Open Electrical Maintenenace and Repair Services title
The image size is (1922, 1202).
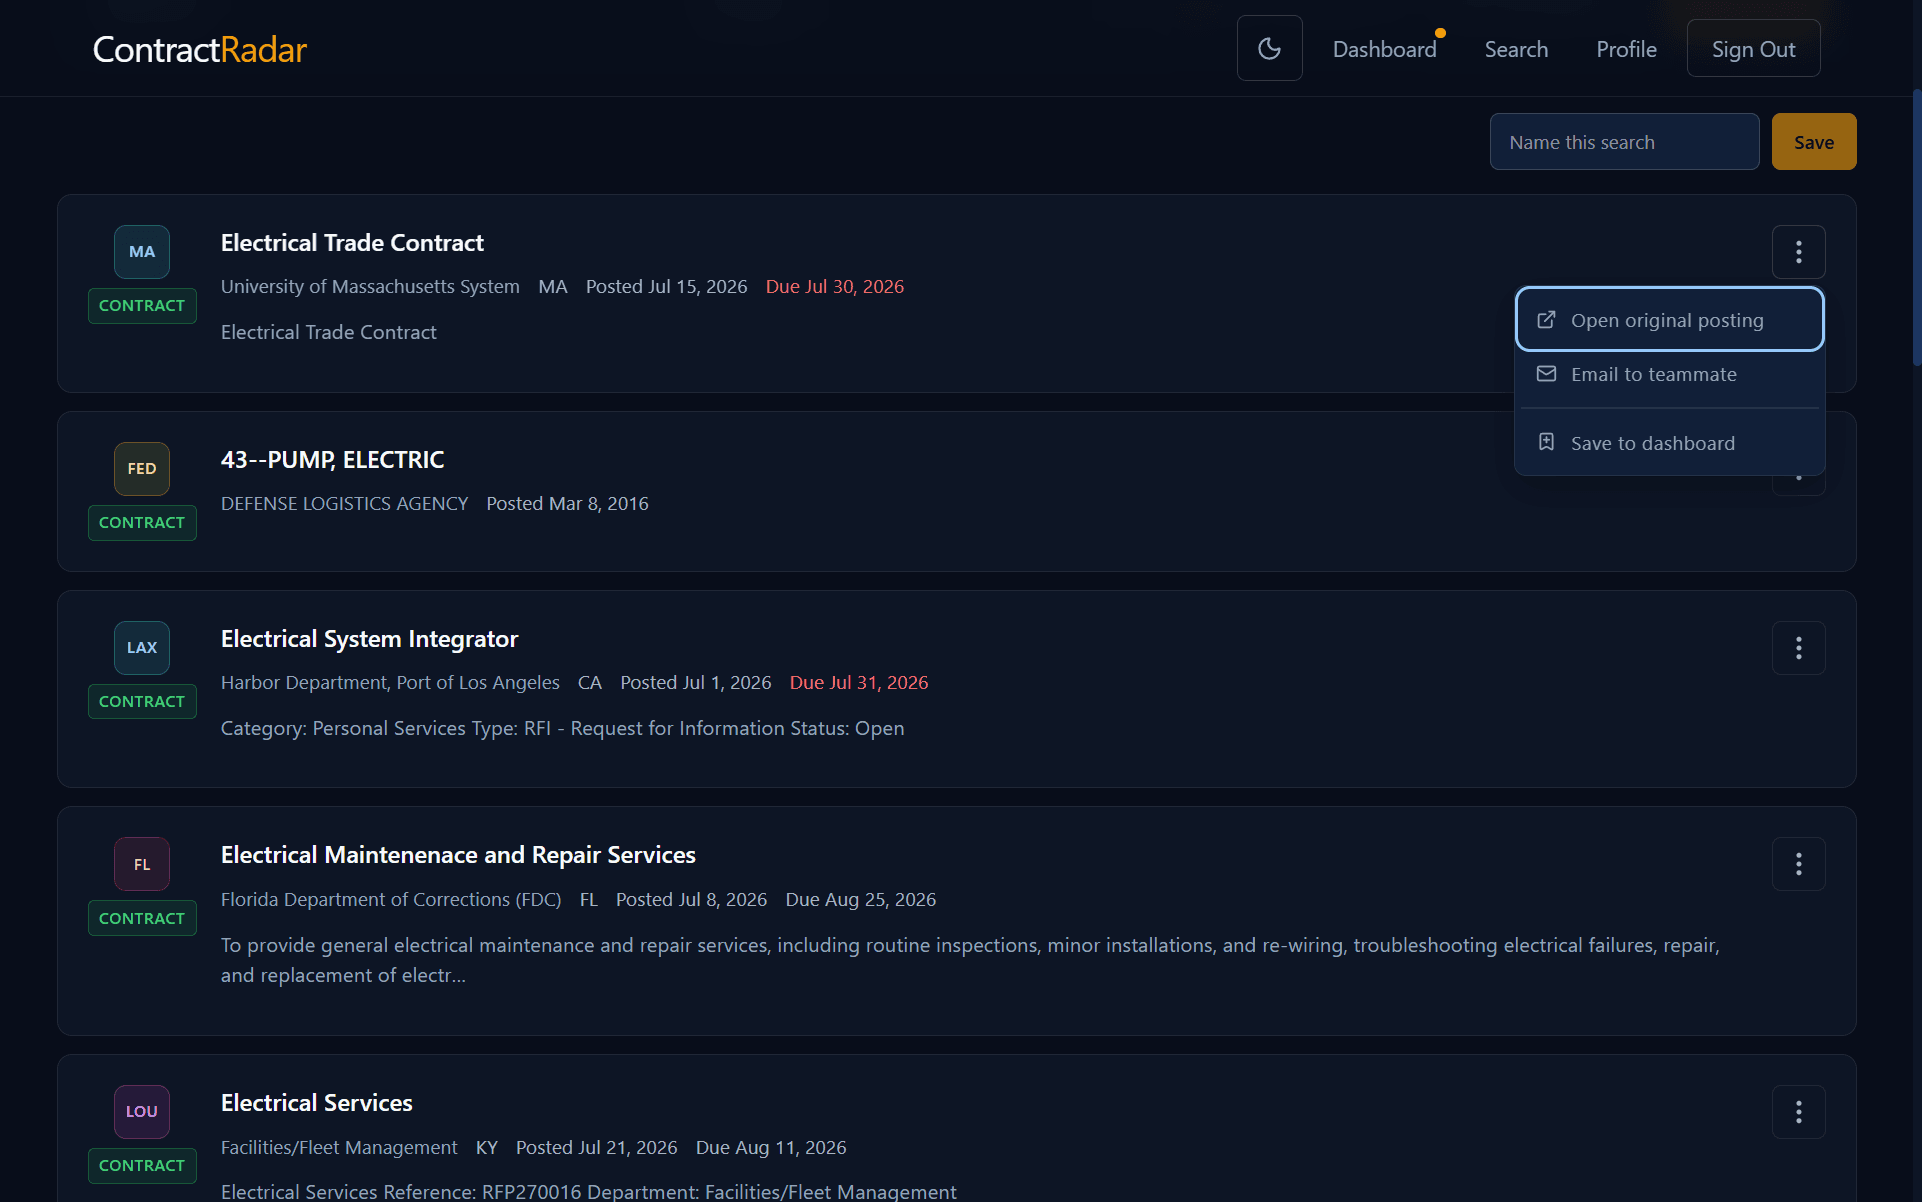coord(458,855)
